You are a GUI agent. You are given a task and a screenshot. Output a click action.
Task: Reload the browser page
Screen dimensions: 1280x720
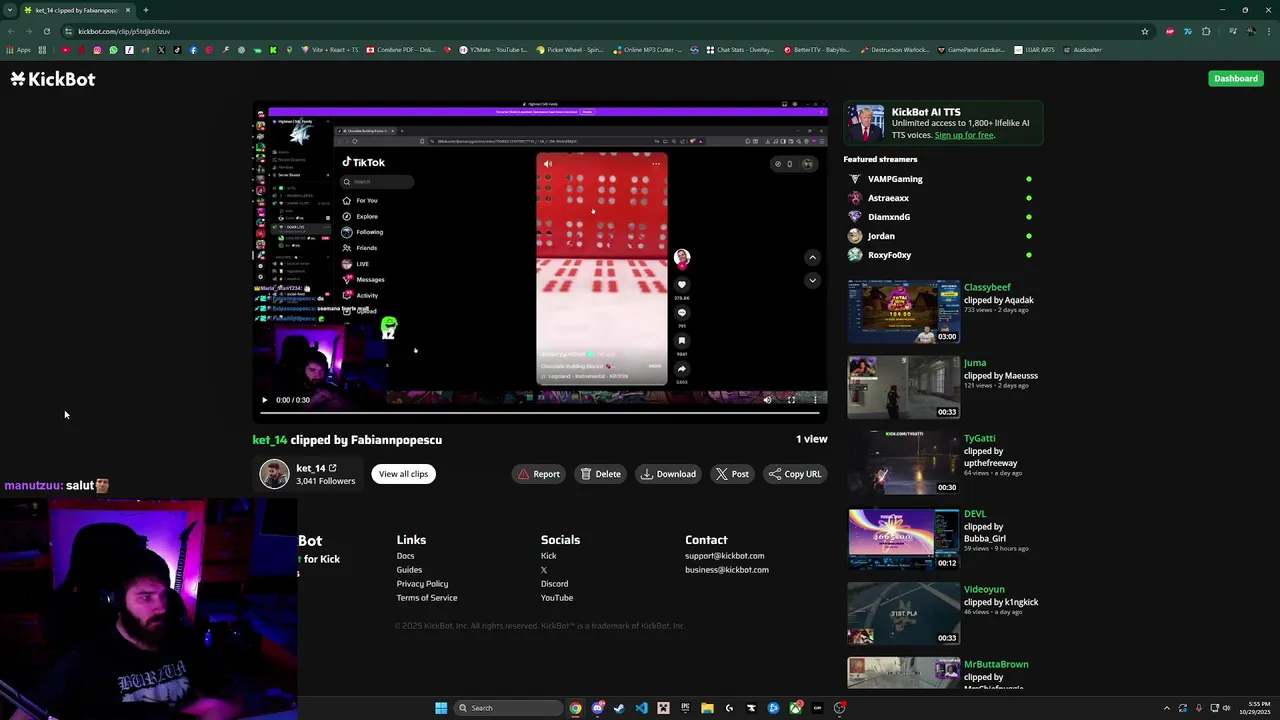point(46,31)
